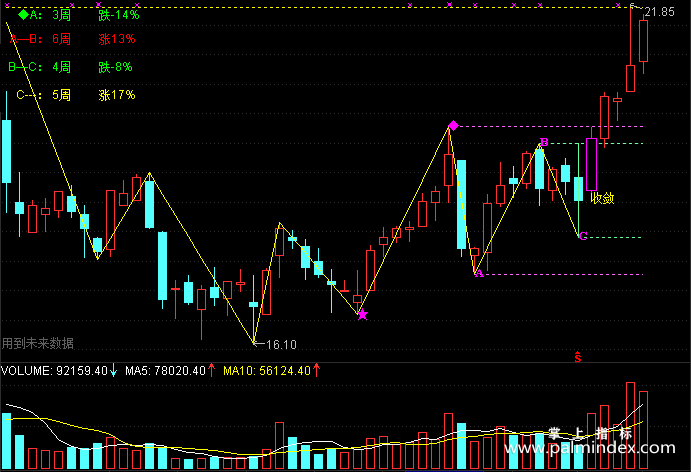This screenshot has height=472, width=691.
Task: Click the B—C: legend label
Action: (26, 67)
